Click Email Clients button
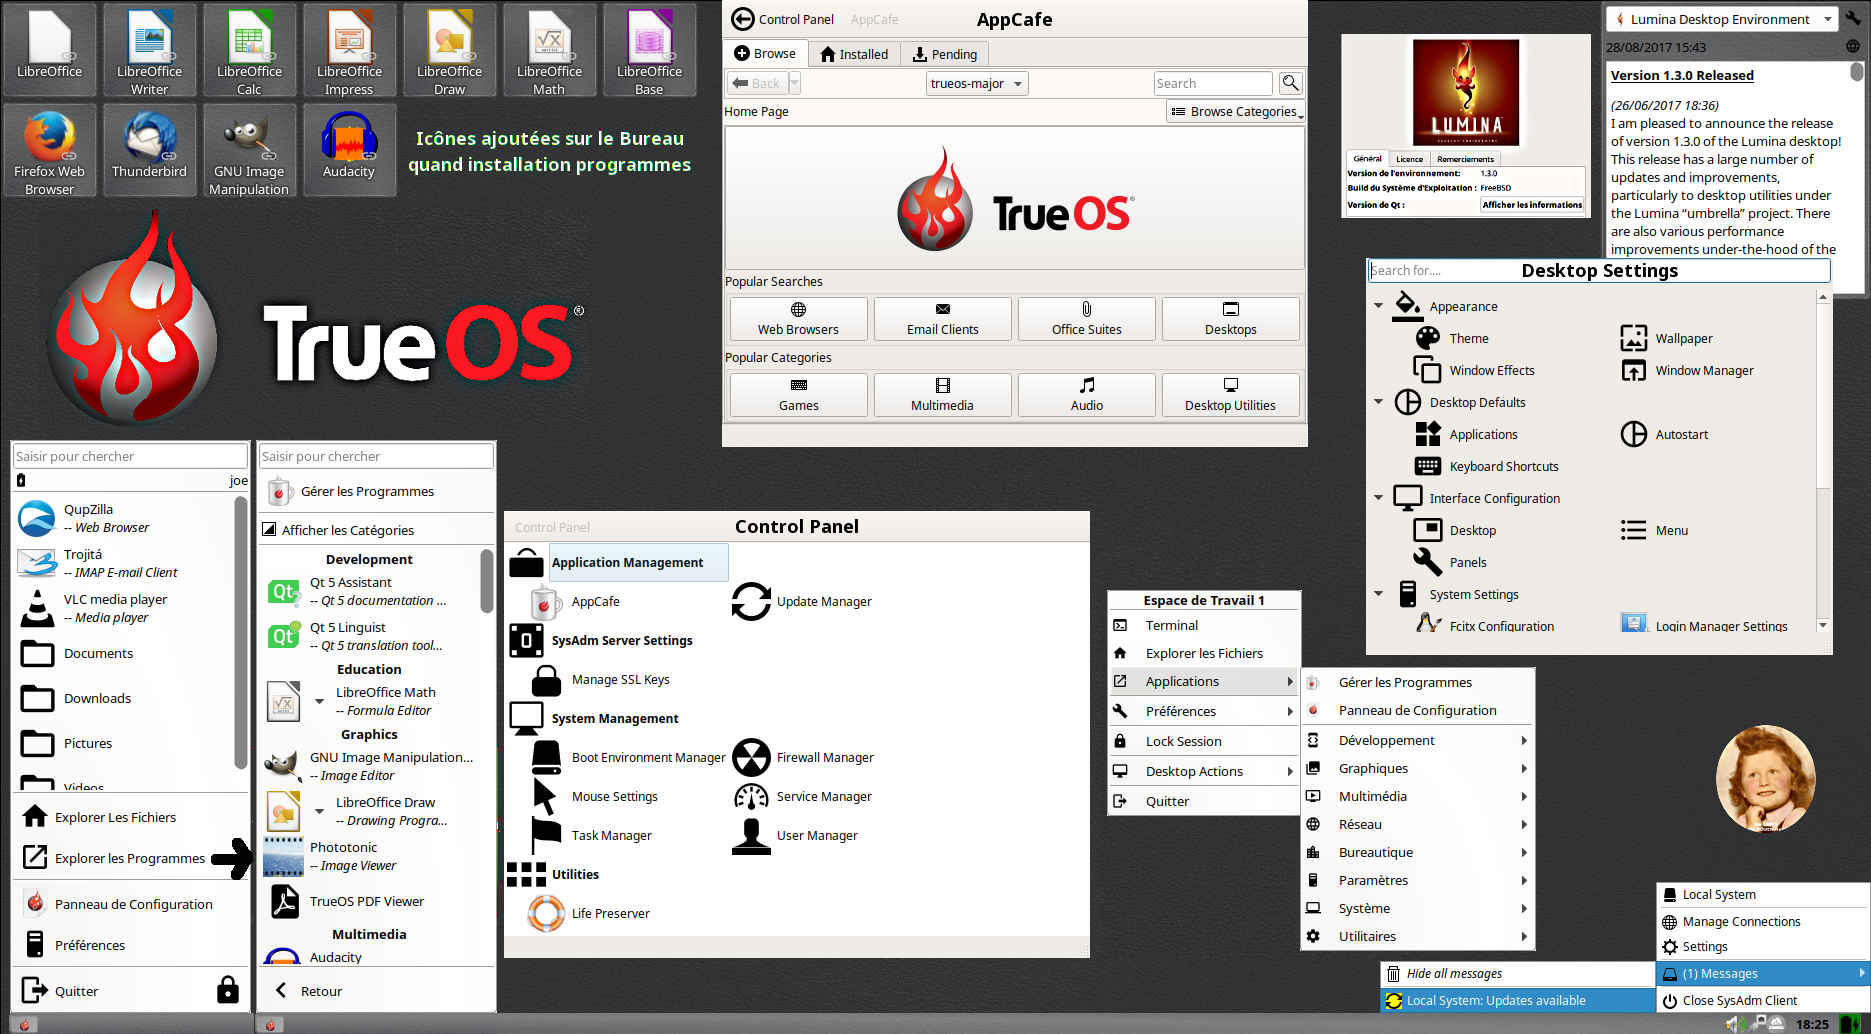The image size is (1871, 1034). [x=942, y=319]
